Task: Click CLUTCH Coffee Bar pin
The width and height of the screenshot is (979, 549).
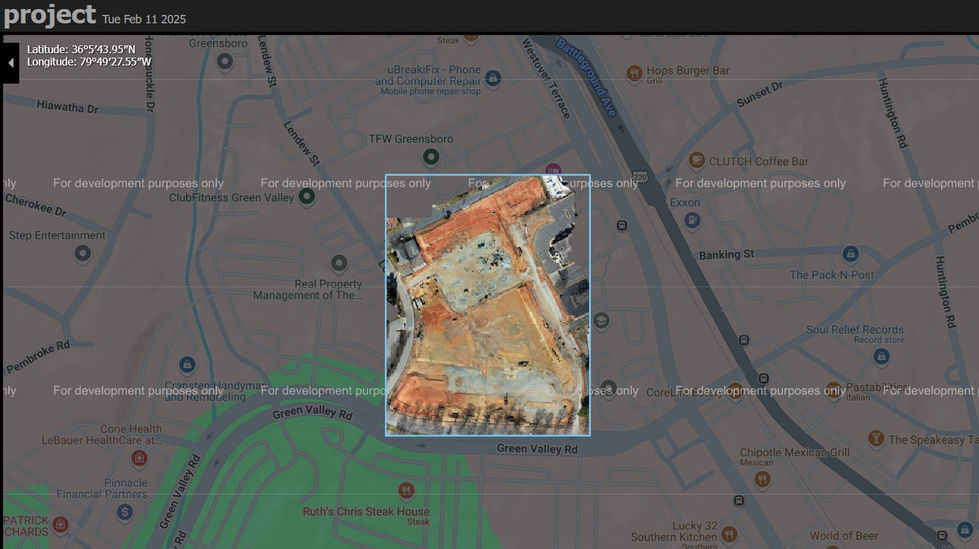Action: coord(696,161)
